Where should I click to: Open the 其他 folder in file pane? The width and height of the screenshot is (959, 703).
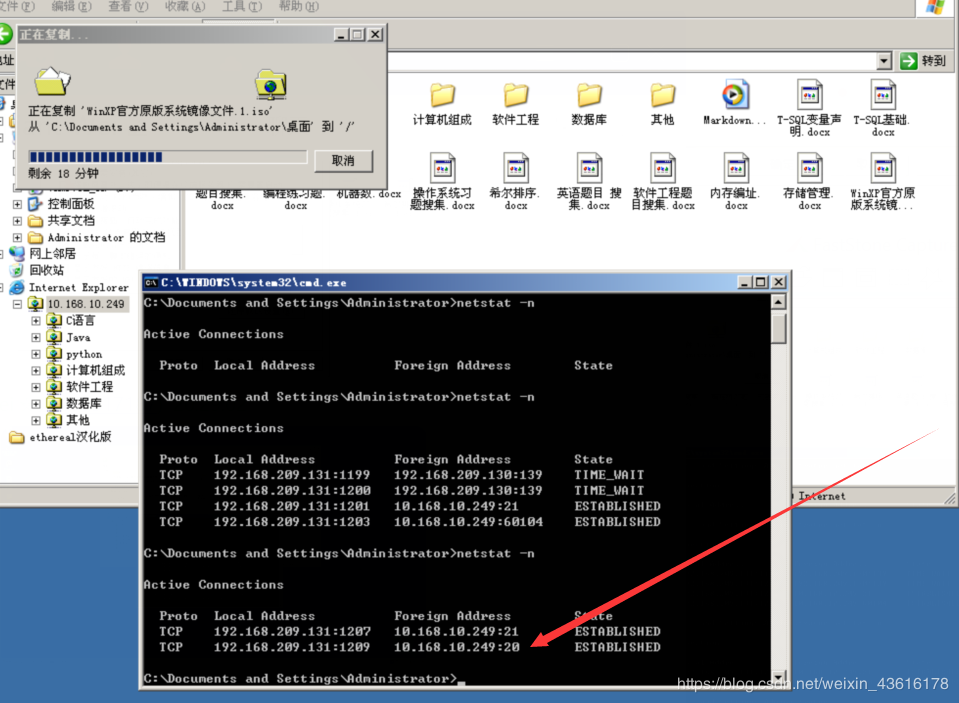click(x=662, y=95)
